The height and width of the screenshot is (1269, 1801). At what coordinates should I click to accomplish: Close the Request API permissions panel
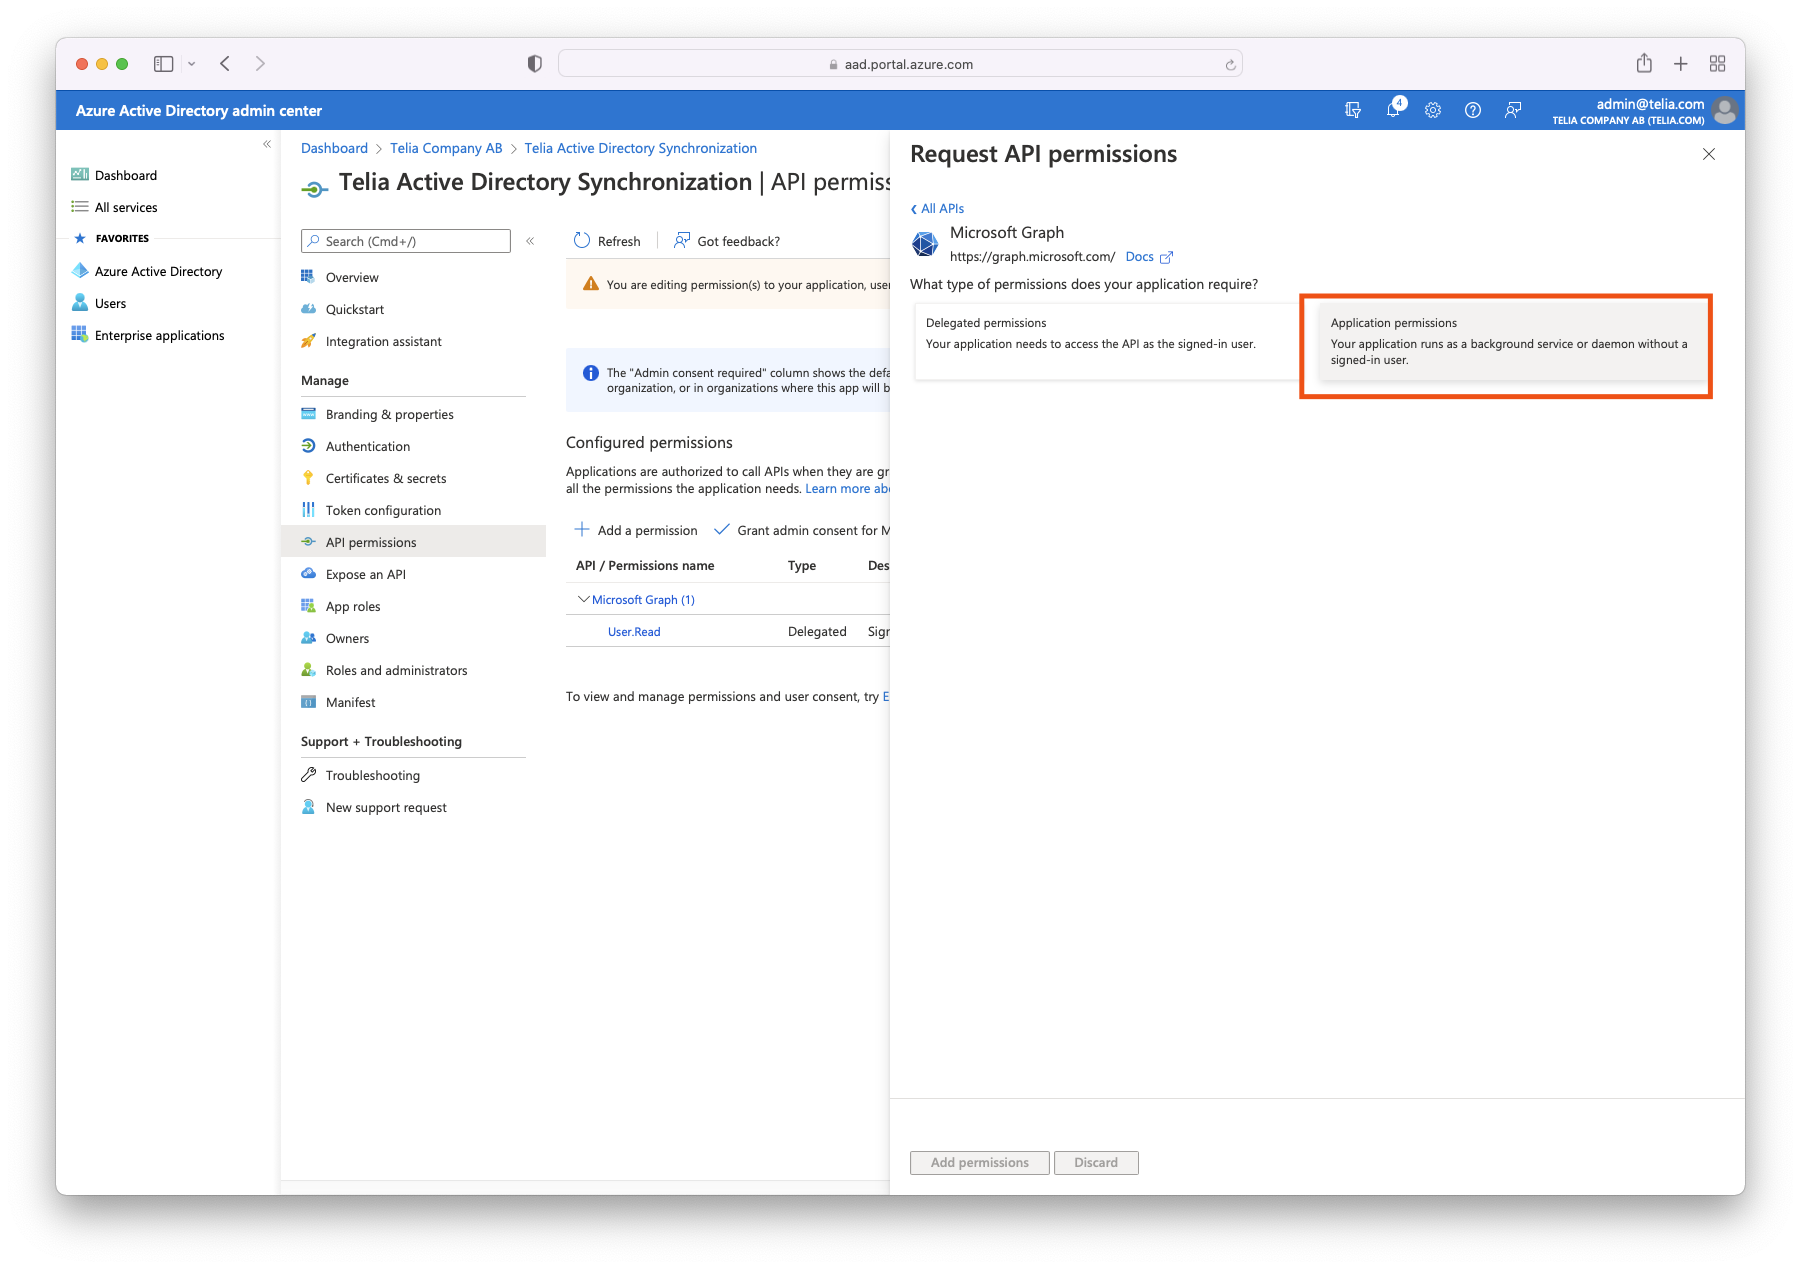1709,154
